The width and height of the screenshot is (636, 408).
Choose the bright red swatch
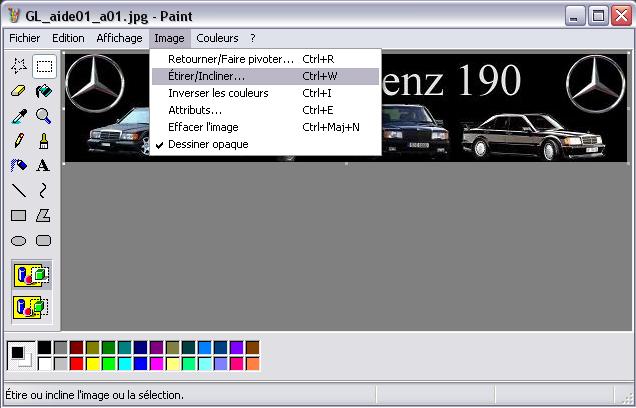tap(76, 364)
